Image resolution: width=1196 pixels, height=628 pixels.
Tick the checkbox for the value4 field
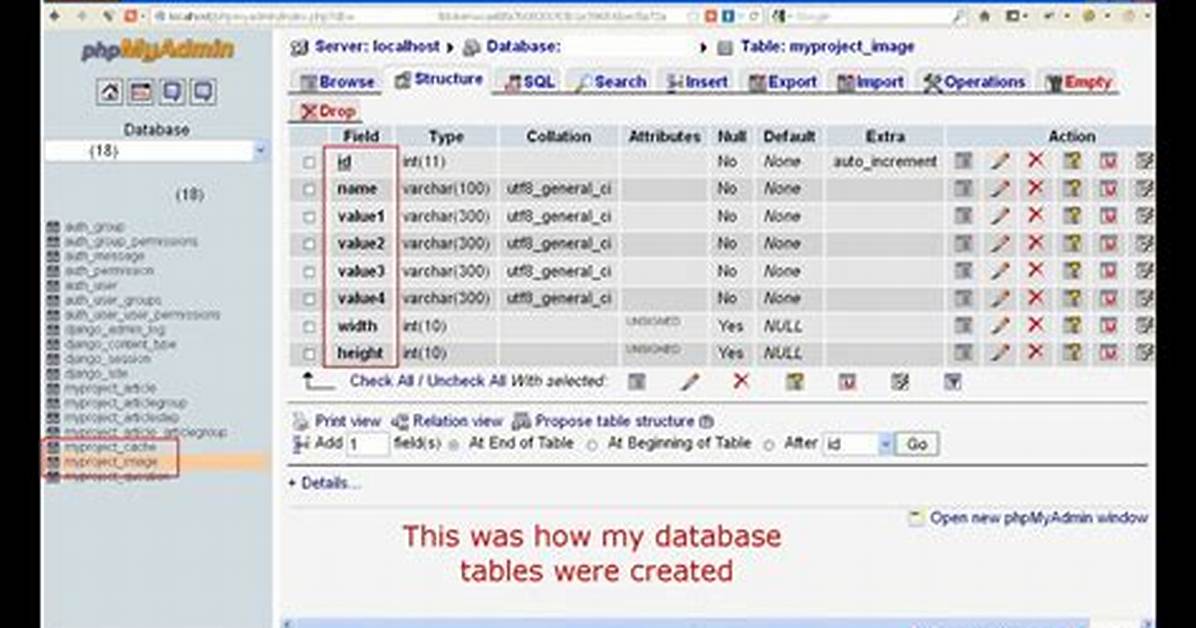[309, 299]
